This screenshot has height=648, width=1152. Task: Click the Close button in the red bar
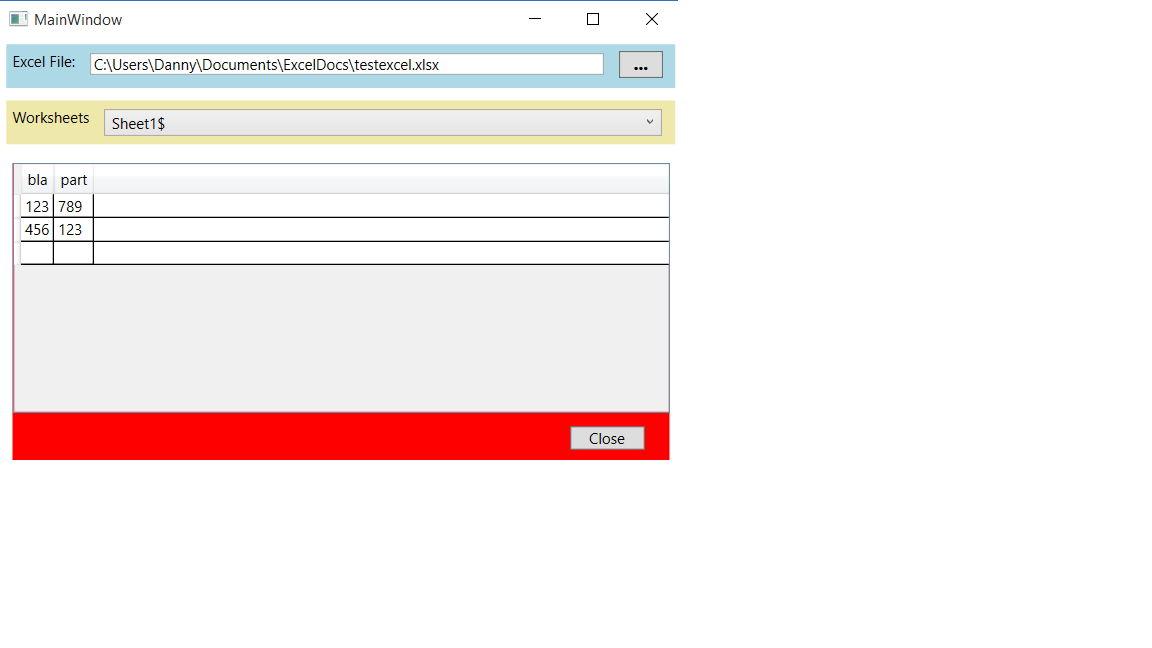(607, 438)
